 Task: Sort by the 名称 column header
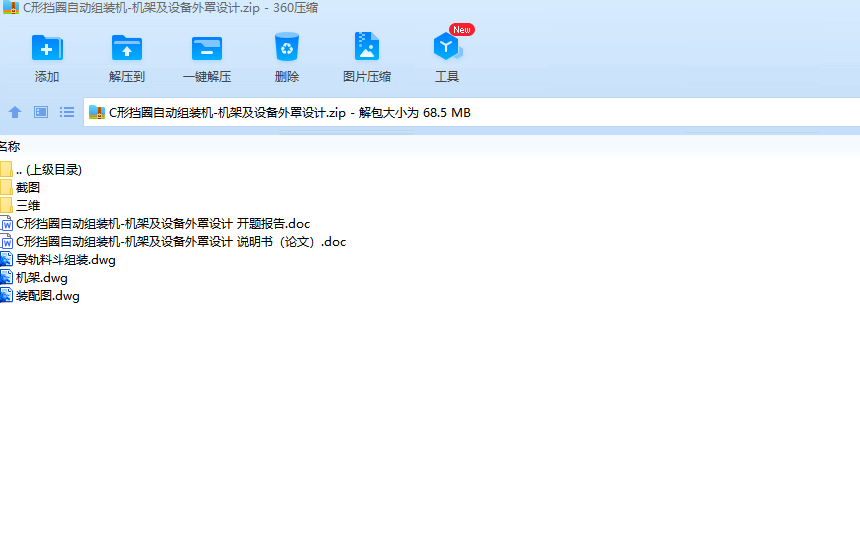coord(9,146)
